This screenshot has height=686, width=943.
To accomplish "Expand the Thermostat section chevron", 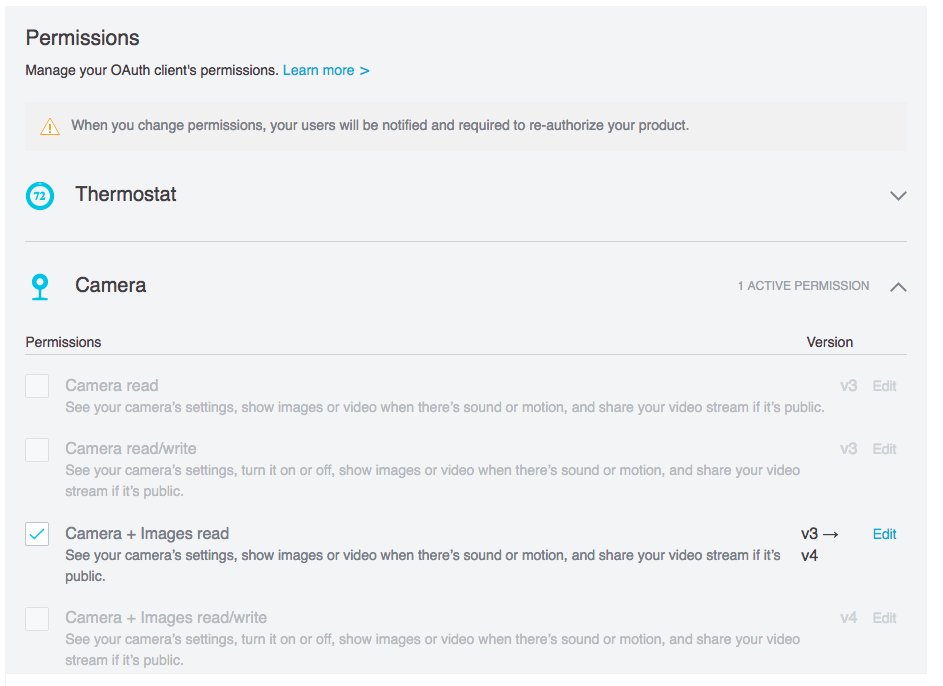I will point(897,196).
